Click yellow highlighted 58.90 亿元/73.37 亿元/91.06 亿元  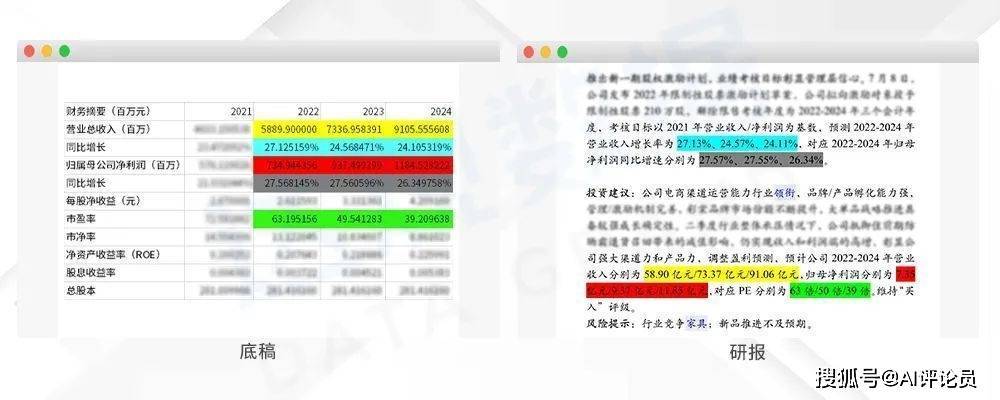(x=721, y=274)
